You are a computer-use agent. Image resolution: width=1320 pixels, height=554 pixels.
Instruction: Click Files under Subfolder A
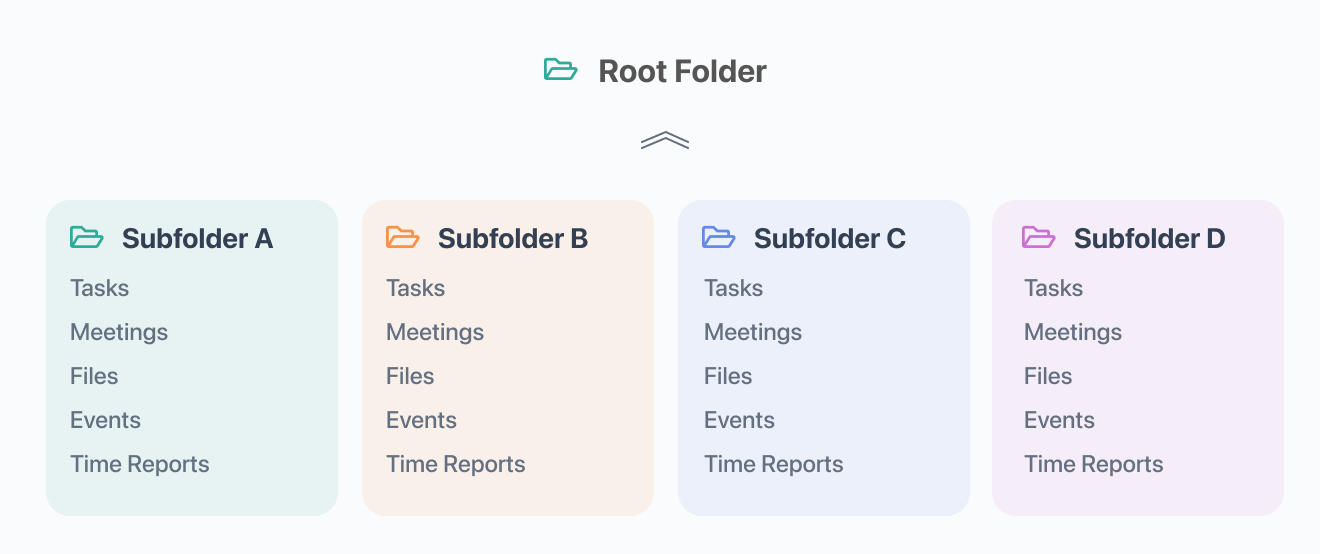94,376
